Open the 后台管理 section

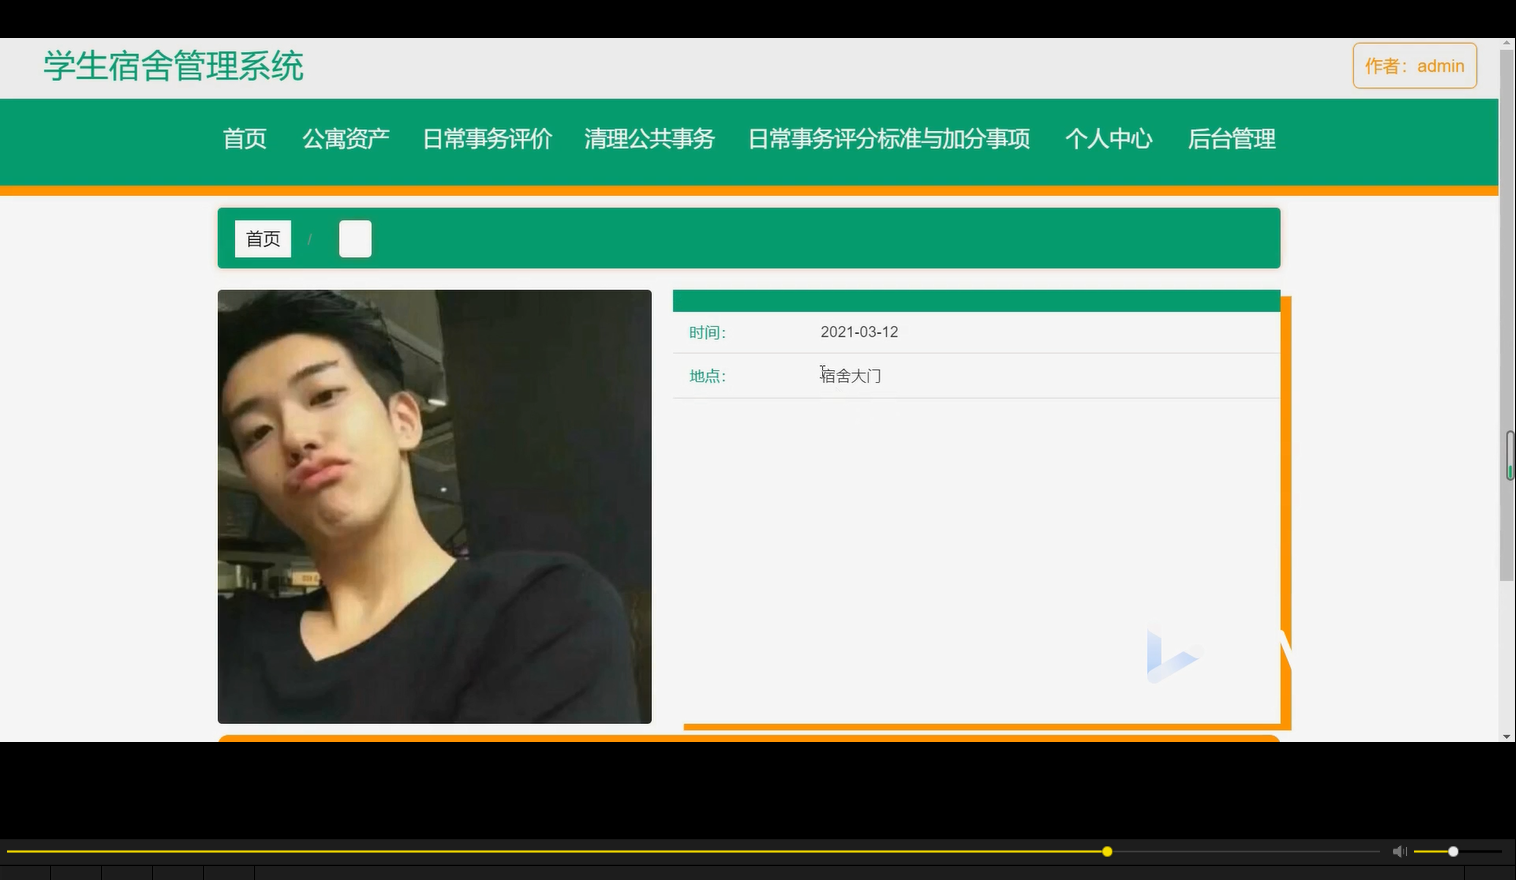[x=1231, y=139]
